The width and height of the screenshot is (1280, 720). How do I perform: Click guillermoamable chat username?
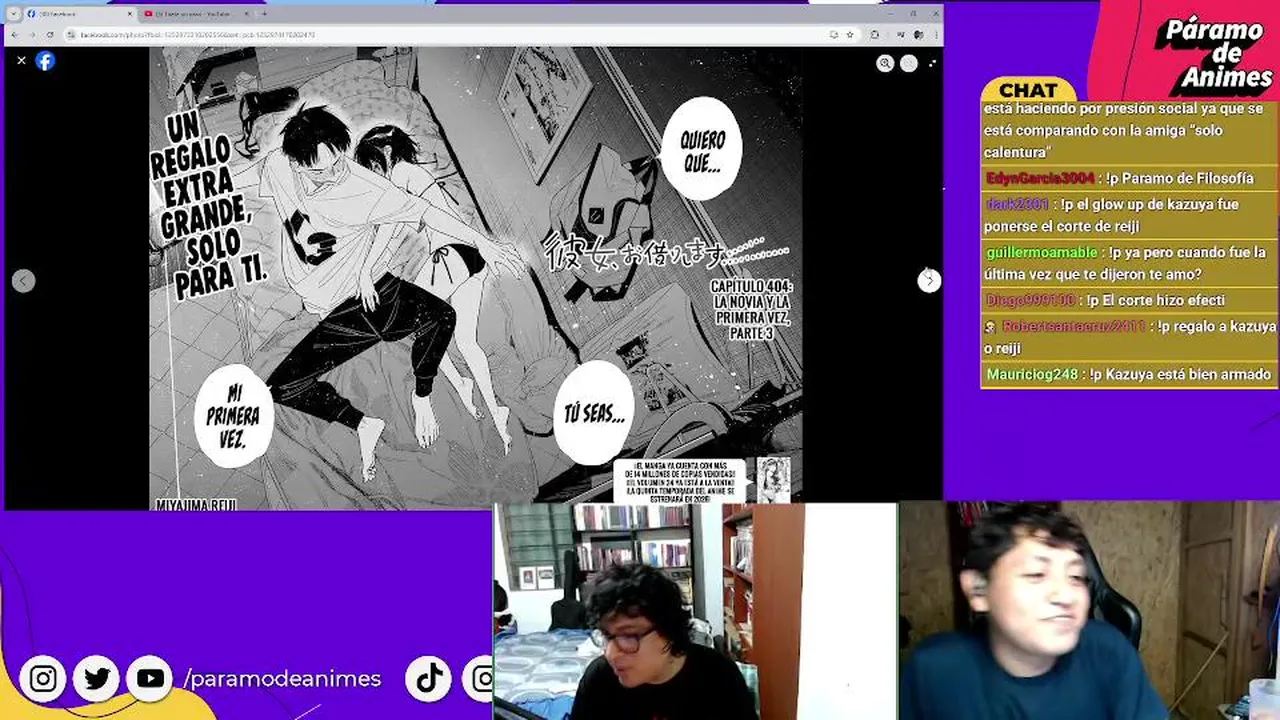pyautogui.click(x=1041, y=252)
